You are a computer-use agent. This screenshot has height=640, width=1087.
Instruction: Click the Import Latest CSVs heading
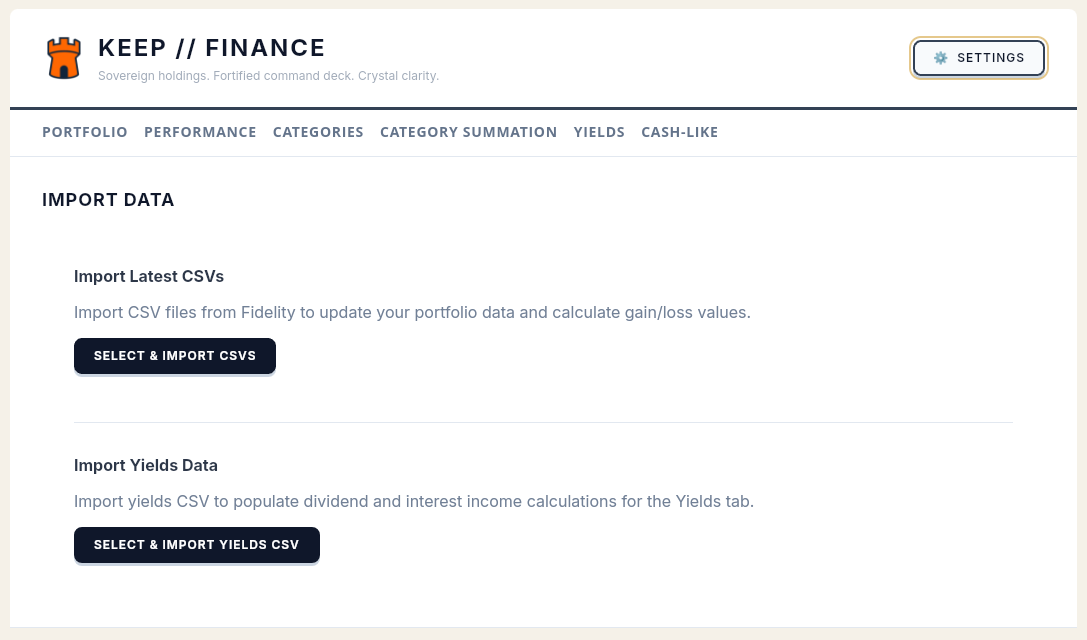pyautogui.click(x=149, y=277)
